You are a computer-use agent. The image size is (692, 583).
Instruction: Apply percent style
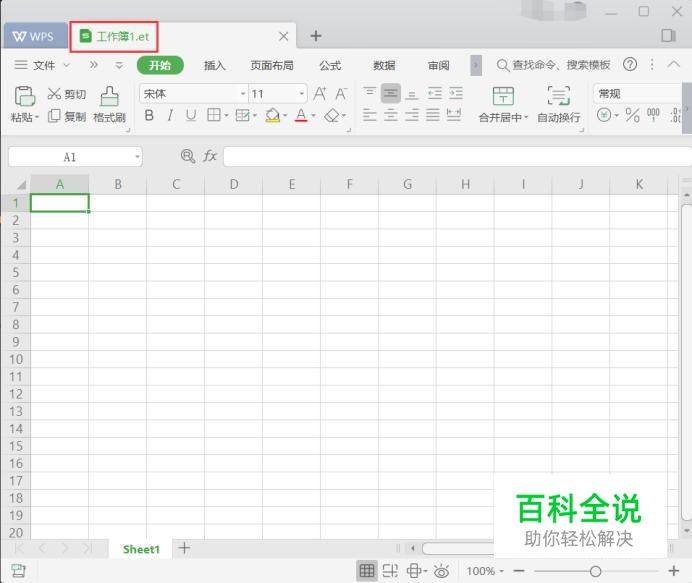click(632, 116)
